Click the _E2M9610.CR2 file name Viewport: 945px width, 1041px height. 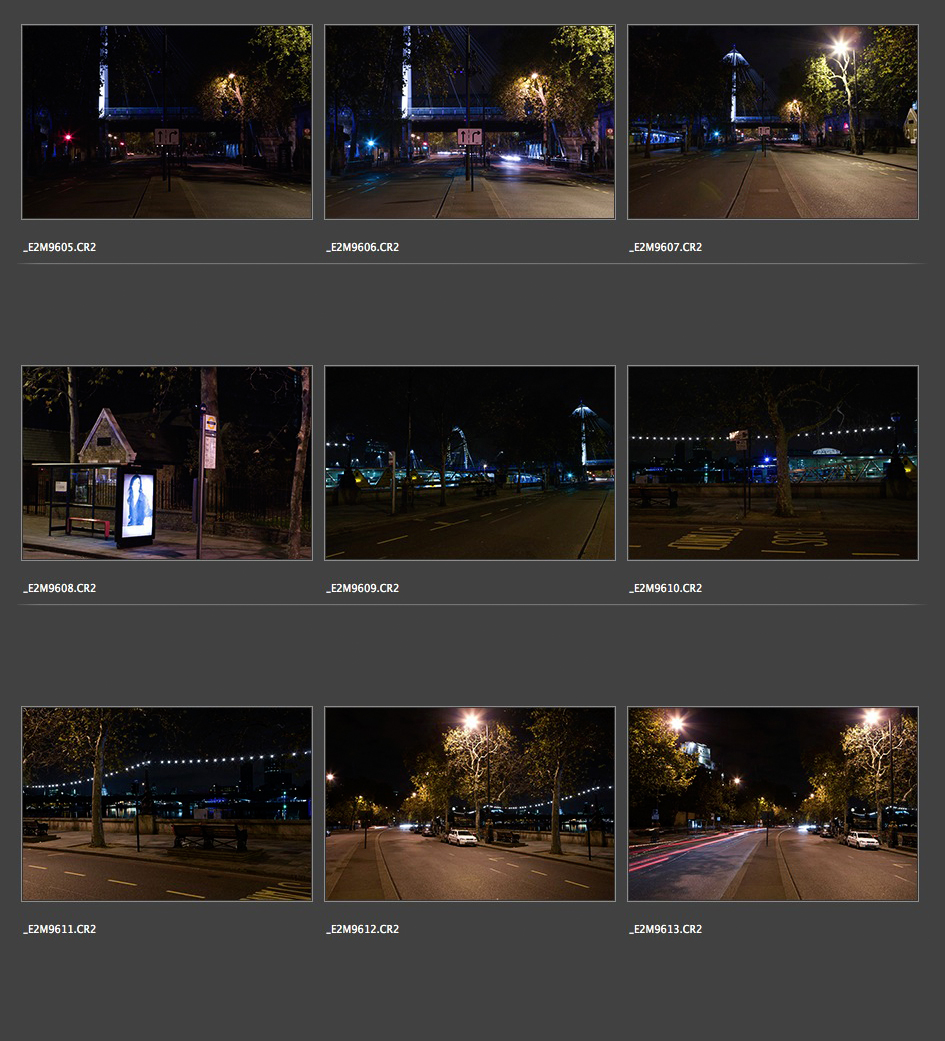[x=666, y=588]
